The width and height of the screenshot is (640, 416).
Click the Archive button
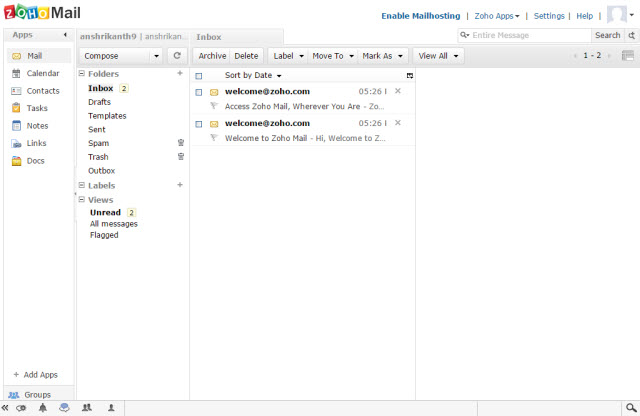tap(212, 56)
